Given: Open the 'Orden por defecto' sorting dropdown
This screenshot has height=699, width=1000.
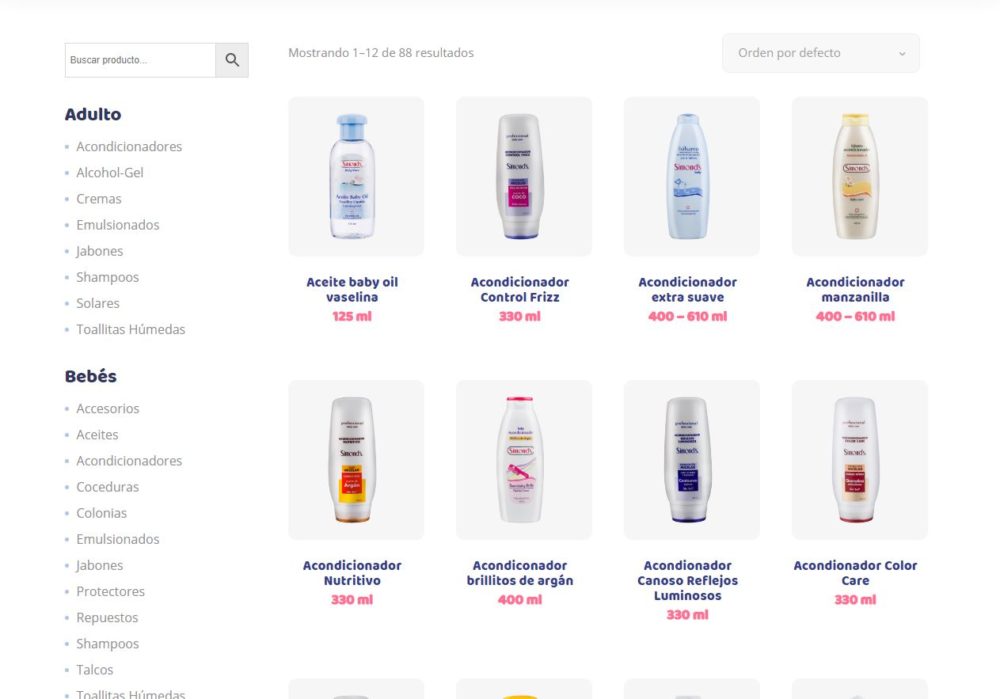Looking at the screenshot, I should tap(820, 53).
